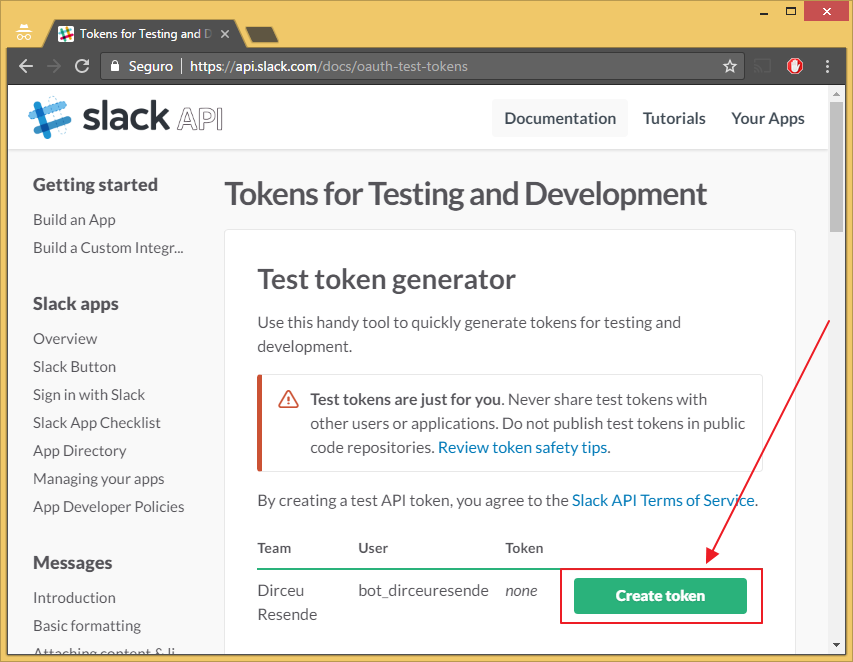The height and width of the screenshot is (662, 853).
Task: Click scrollbar up arrow
Action: pyautogui.click(x=836, y=94)
